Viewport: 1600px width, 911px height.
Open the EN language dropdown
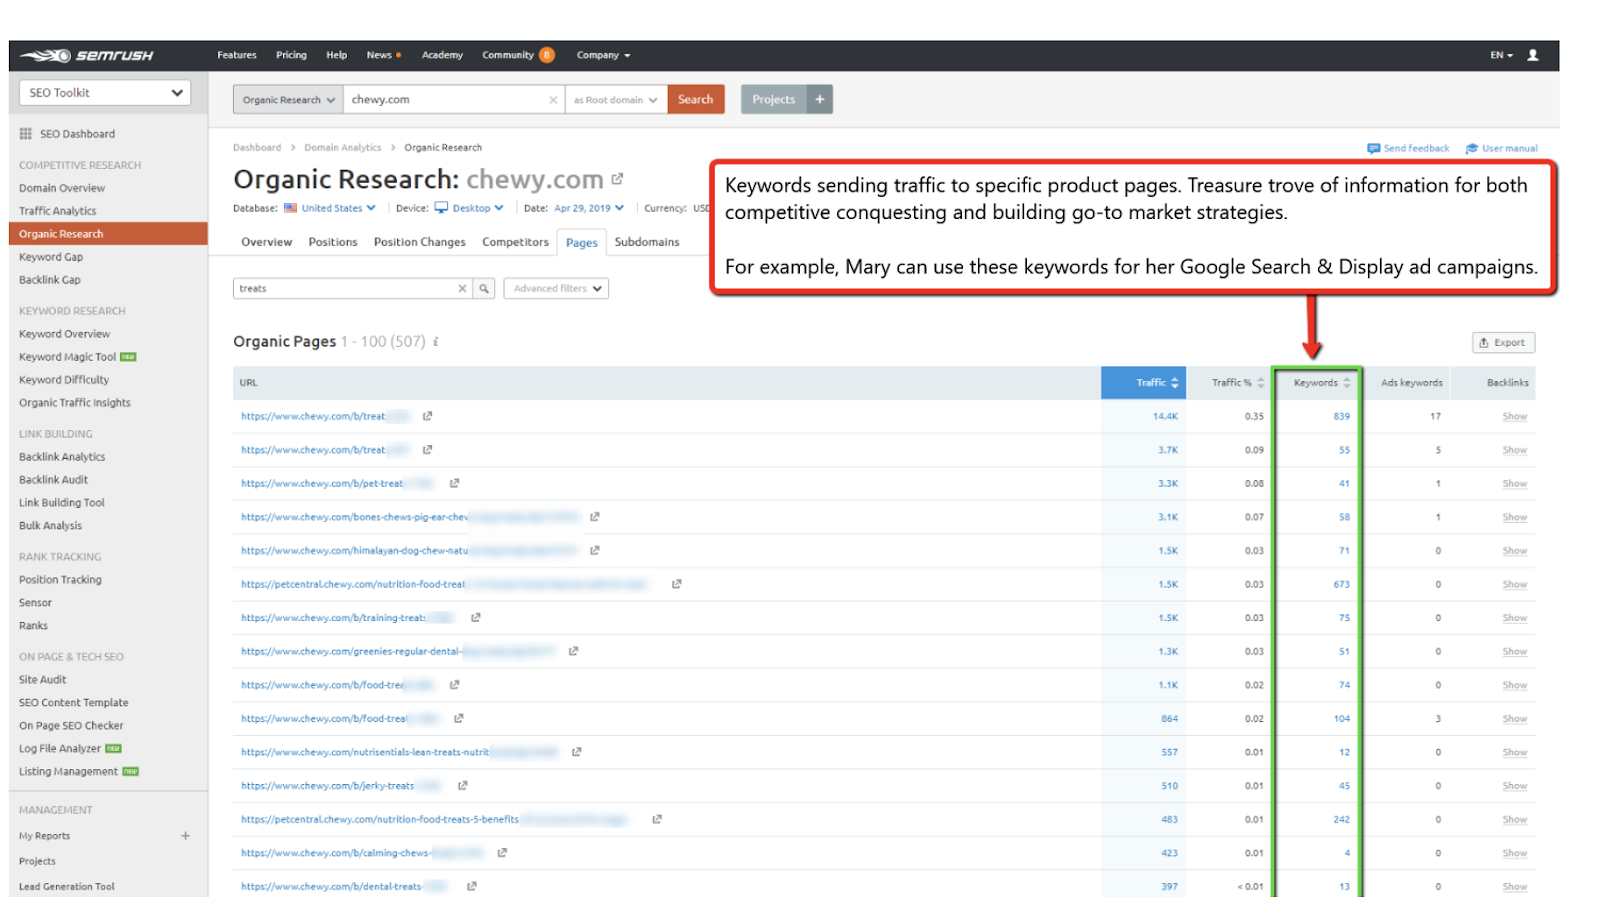click(x=1501, y=55)
